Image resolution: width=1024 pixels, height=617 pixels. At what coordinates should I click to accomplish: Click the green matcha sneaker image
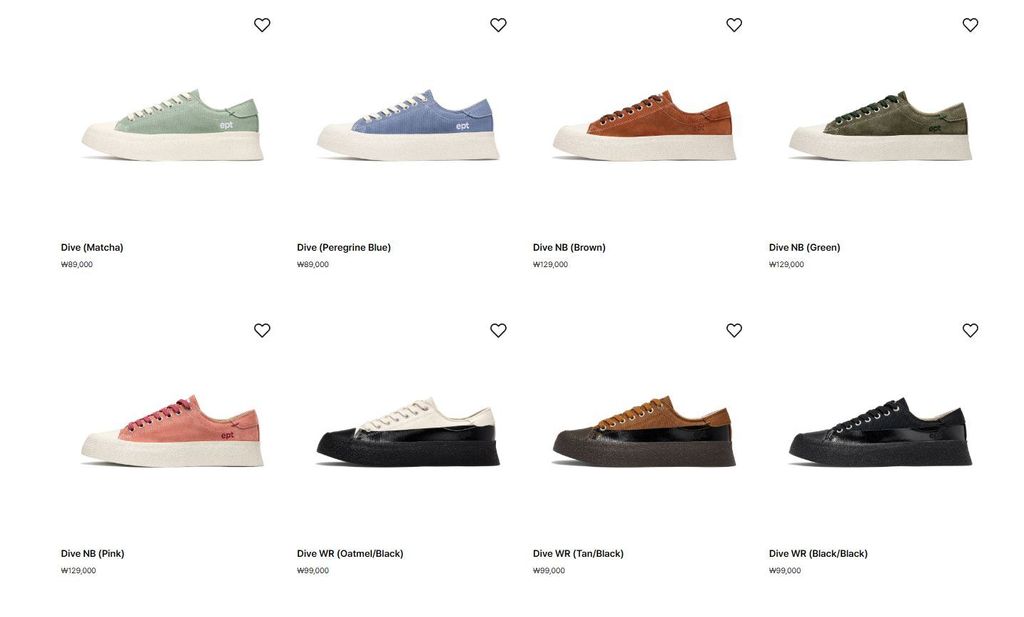(172, 125)
